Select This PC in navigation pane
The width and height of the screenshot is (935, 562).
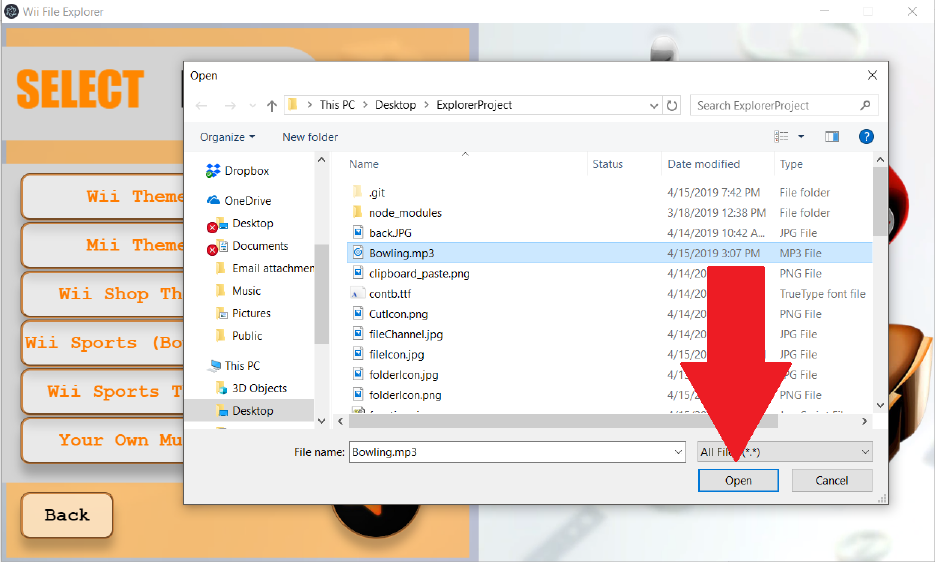[235, 366]
